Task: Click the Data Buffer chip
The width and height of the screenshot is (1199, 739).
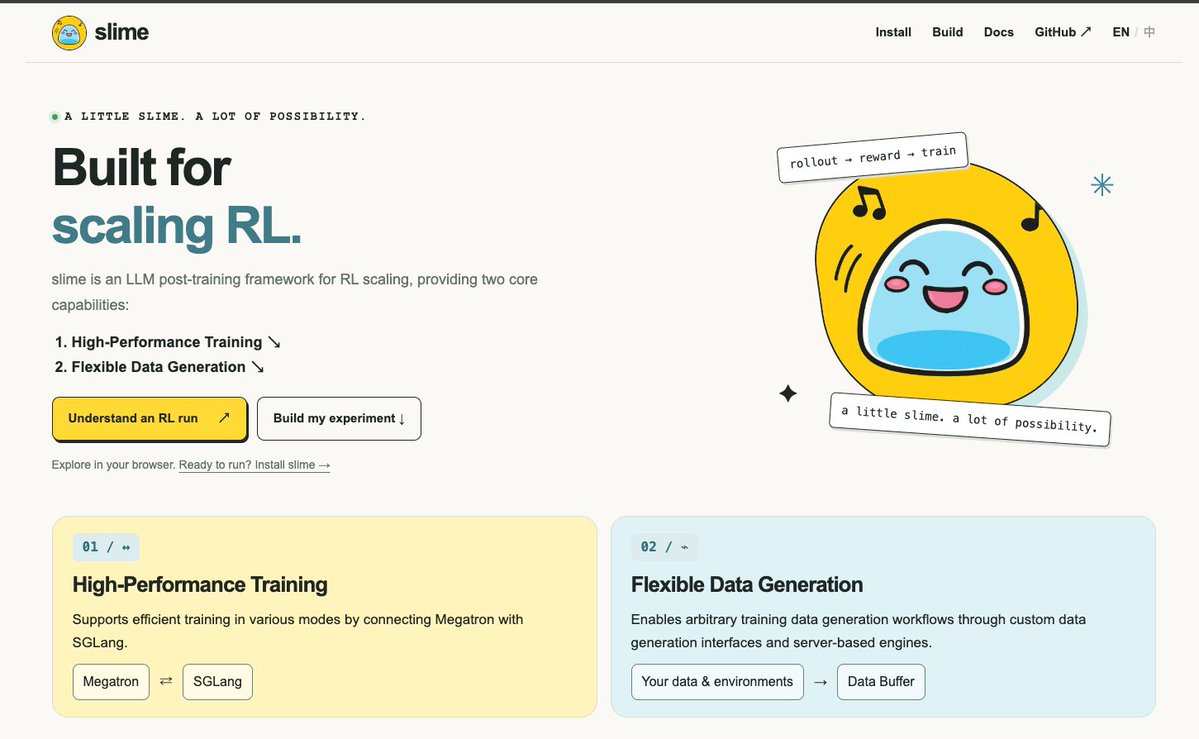Action: (881, 682)
